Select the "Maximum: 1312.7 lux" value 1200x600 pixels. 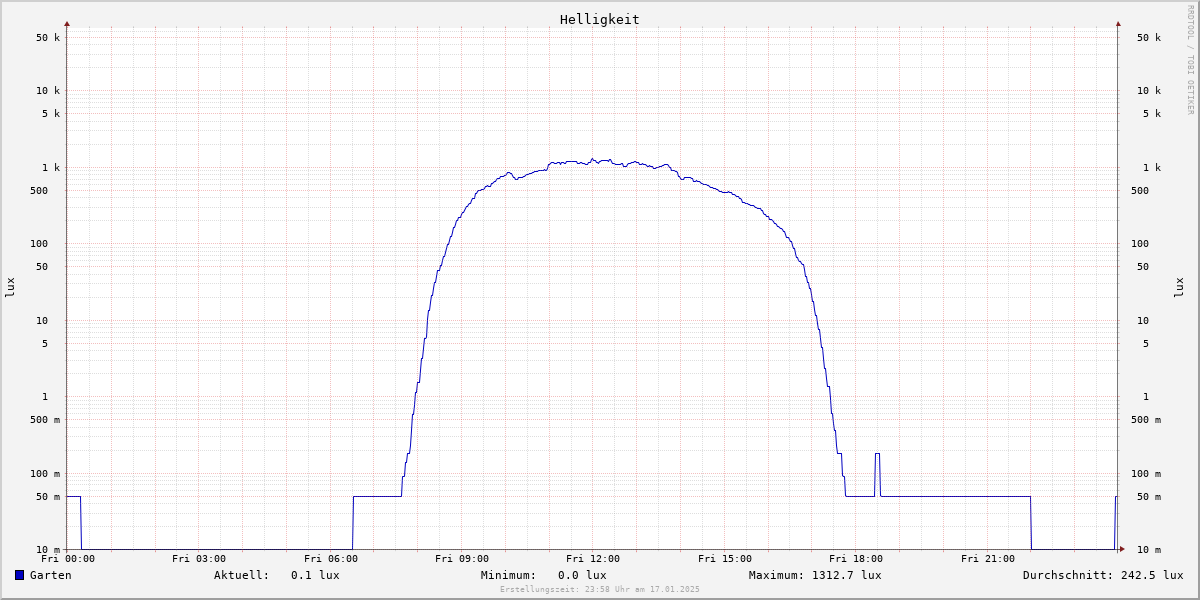tap(815, 575)
